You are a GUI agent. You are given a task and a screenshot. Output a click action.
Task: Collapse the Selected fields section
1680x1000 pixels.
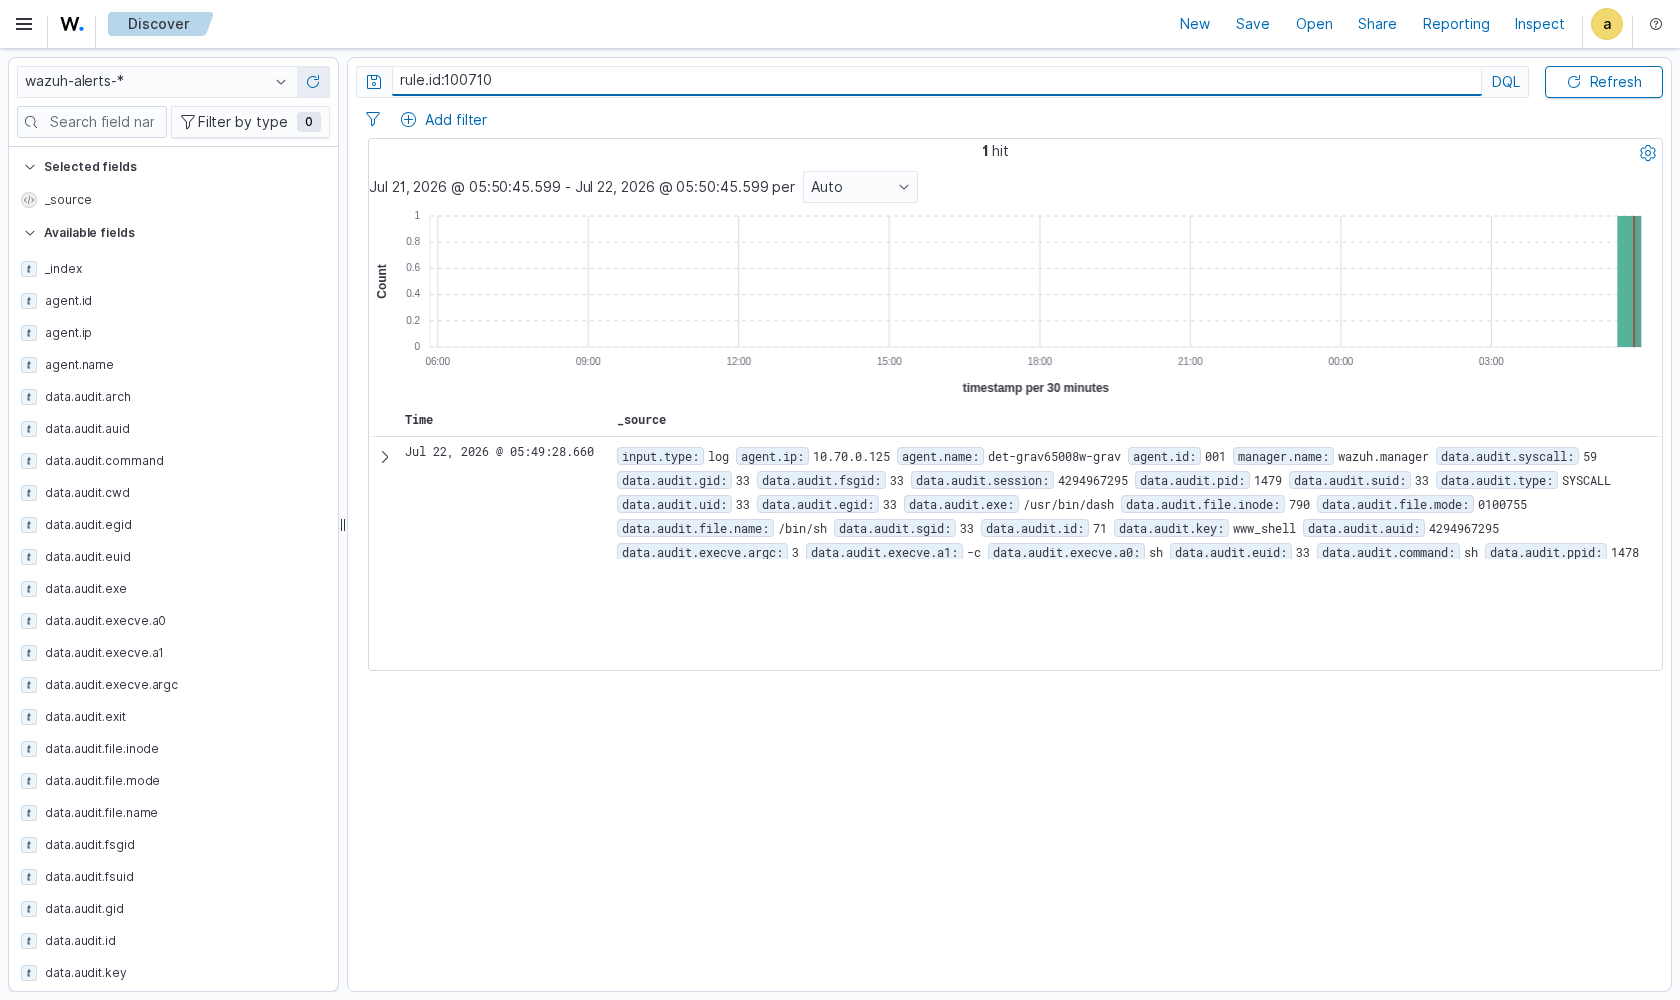(81, 167)
